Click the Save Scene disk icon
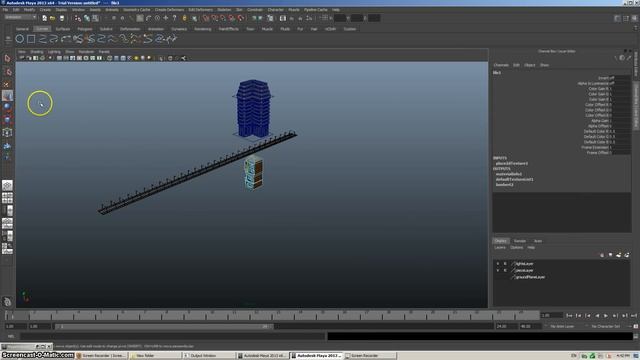 (62, 18)
